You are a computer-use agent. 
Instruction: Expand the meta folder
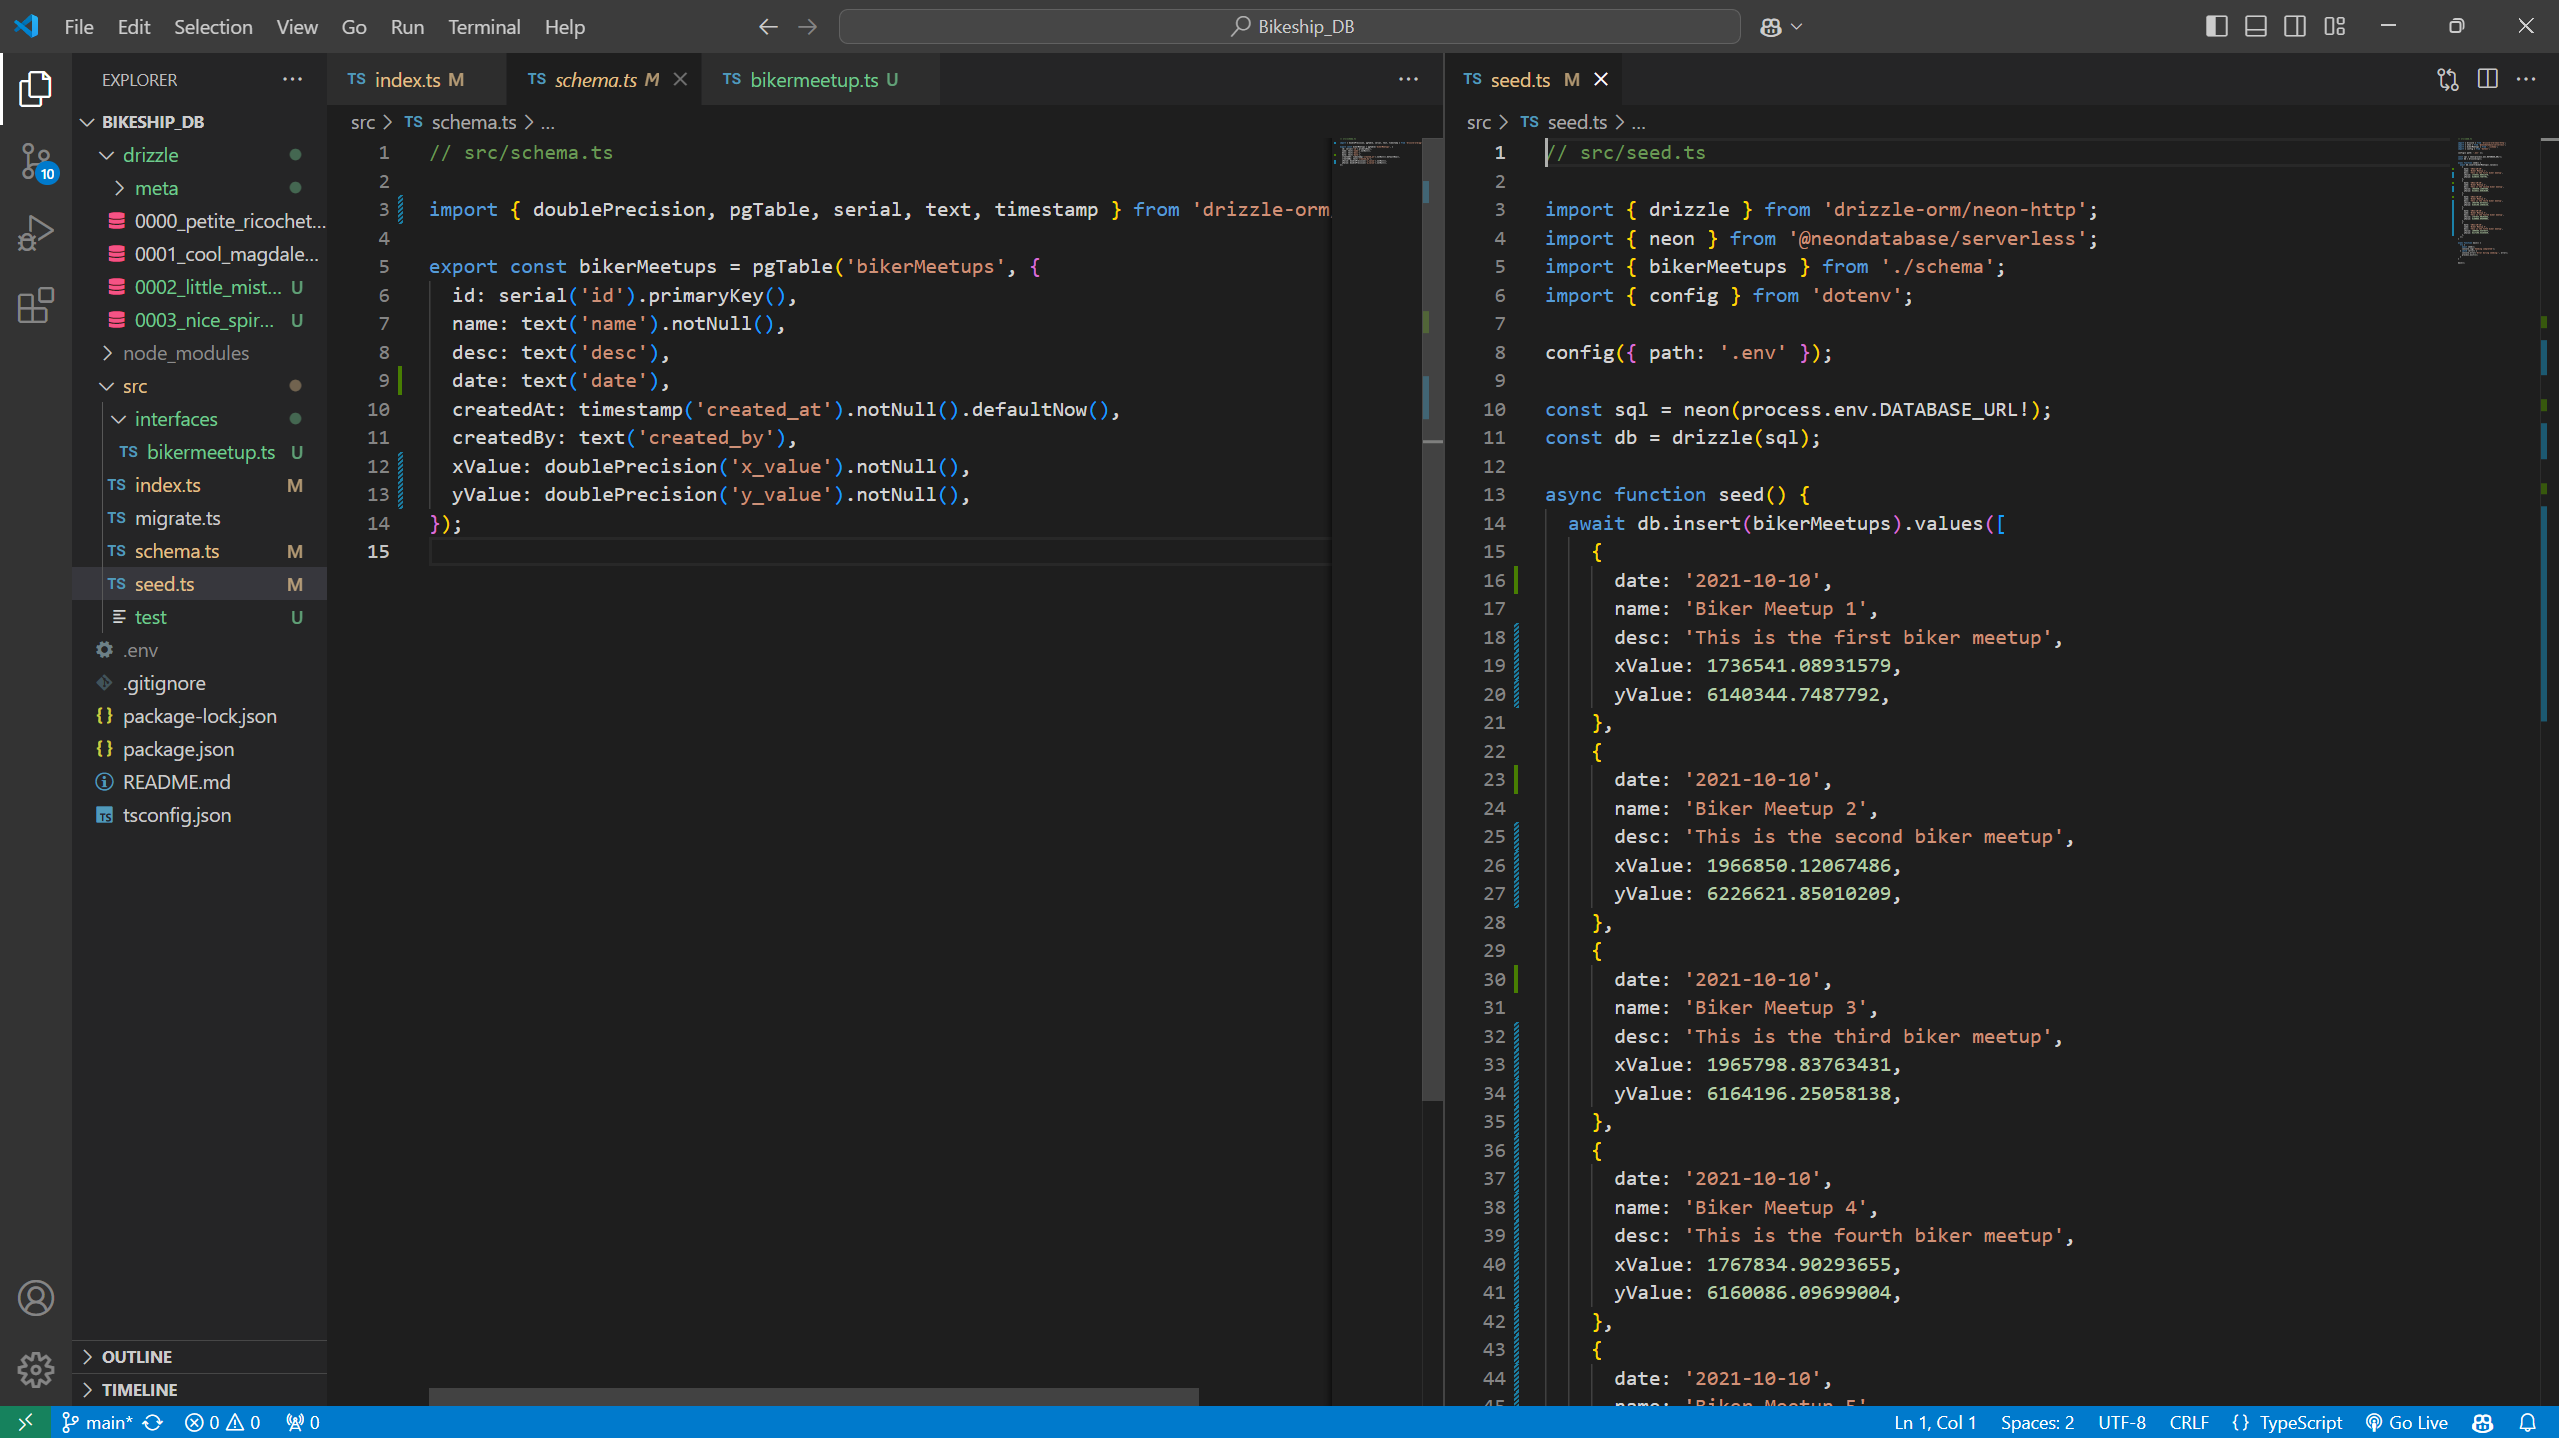(x=200, y=188)
